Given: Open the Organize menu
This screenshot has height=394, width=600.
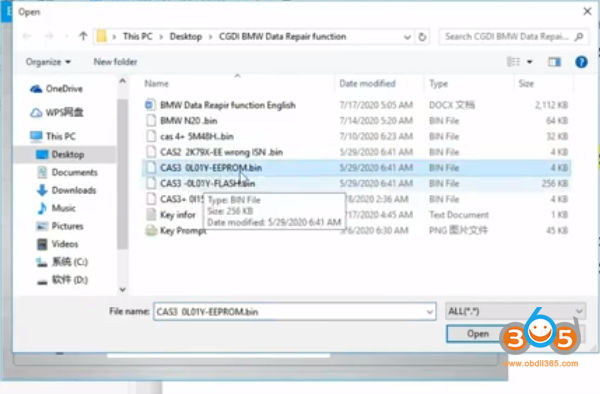Looking at the screenshot, I should click(48, 62).
